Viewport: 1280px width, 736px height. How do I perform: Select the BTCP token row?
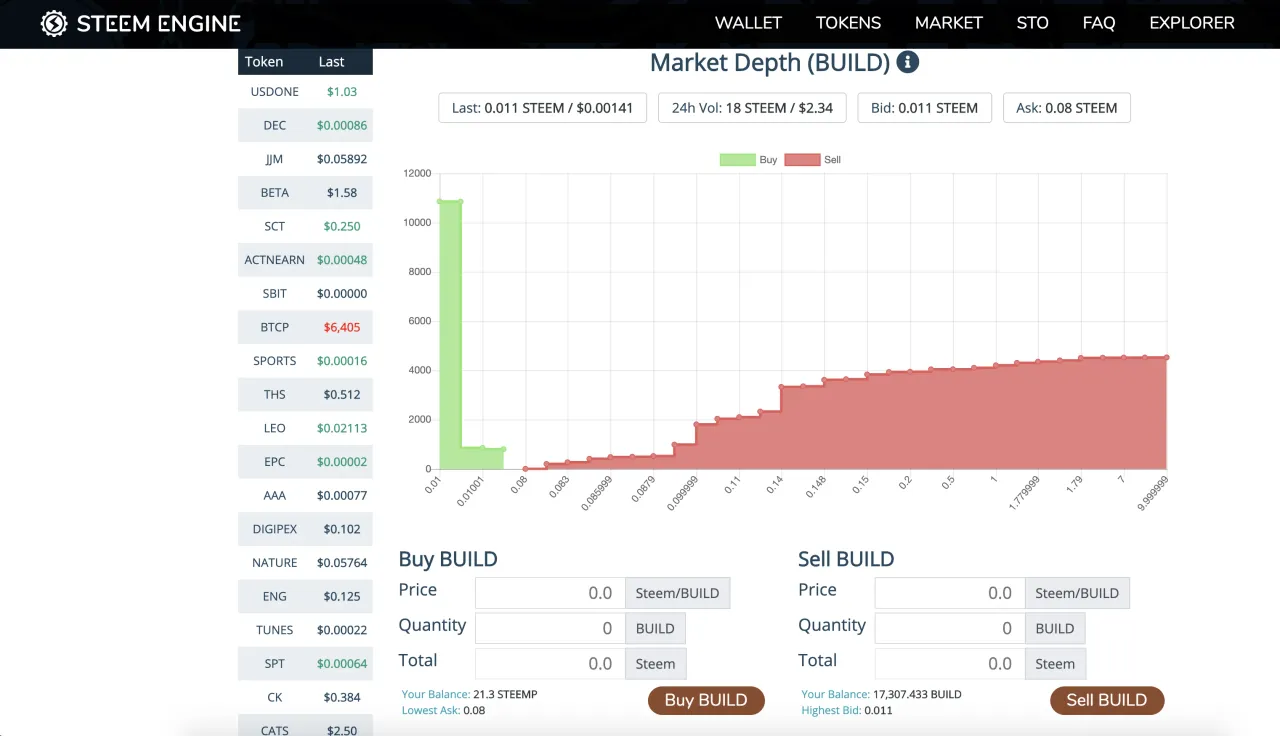305,327
